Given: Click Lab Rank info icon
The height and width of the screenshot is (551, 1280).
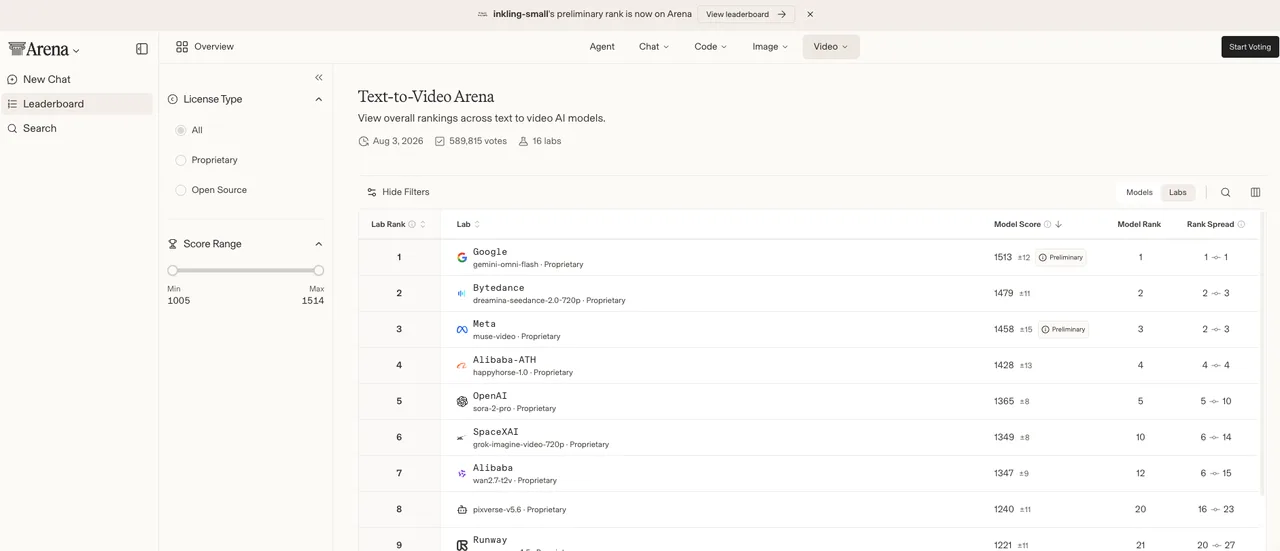Looking at the screenshot, I should tap(412, 224).
